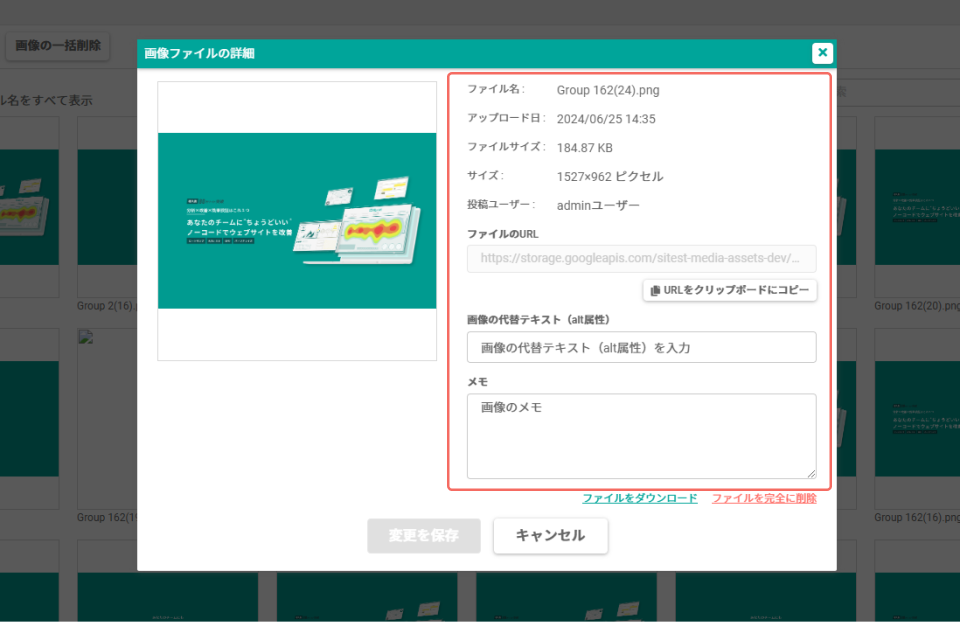Click the large image preview in dialog
The height and width of the screenshot is (622, 960).
tap(297, 220)
